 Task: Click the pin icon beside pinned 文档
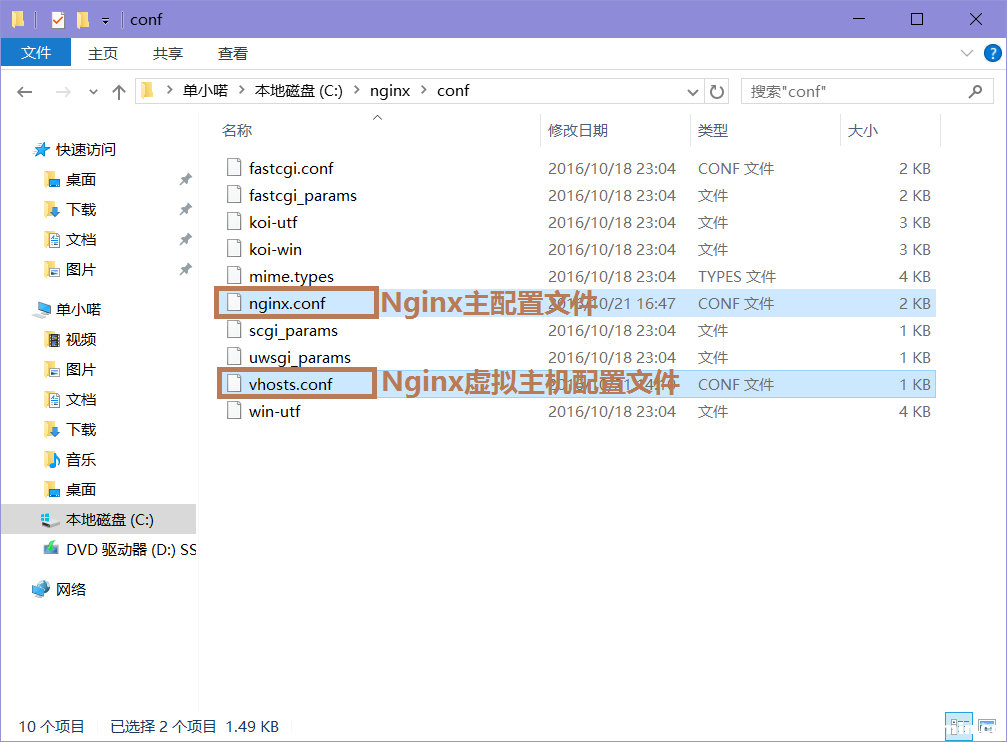pos(186,240)
